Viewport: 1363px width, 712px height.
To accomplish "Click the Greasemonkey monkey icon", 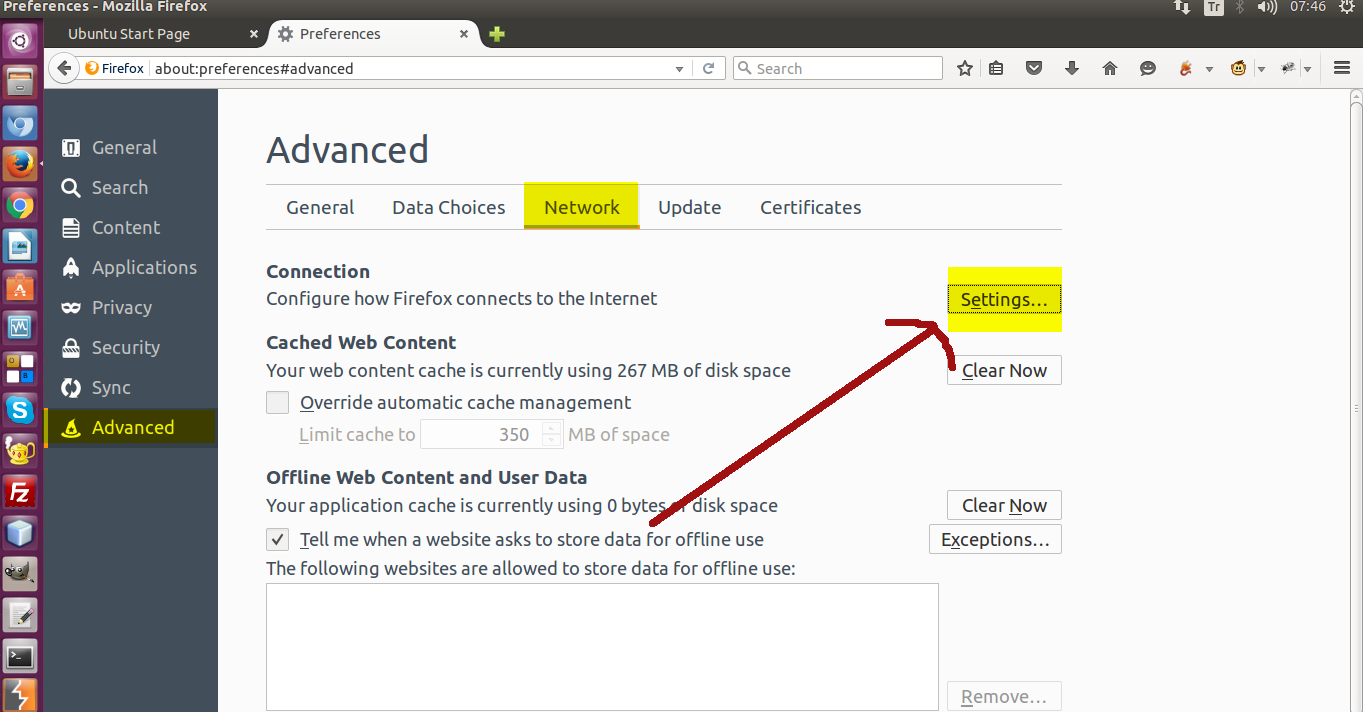I will 1239,68.
